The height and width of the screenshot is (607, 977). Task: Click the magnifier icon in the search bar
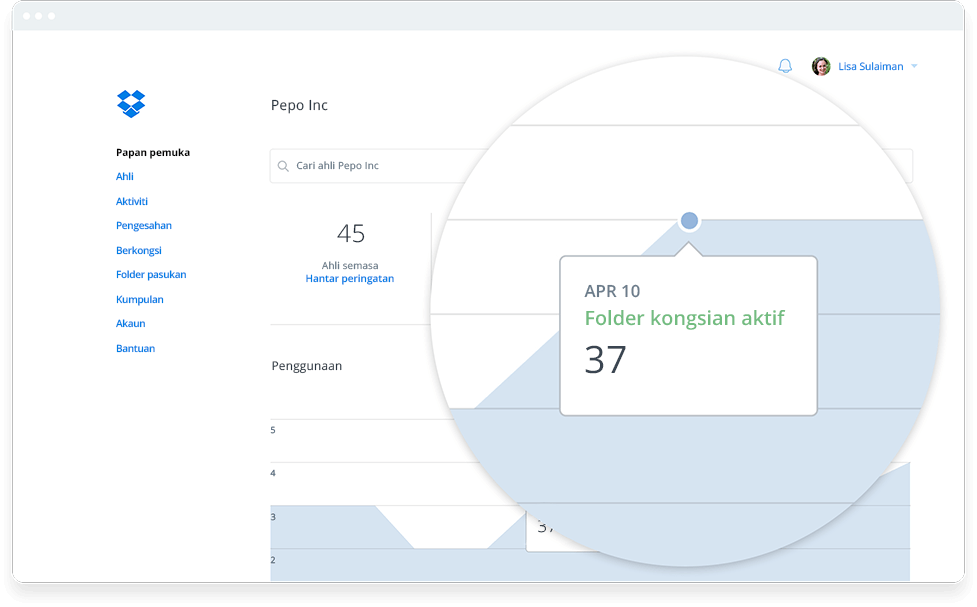[285, 165]
